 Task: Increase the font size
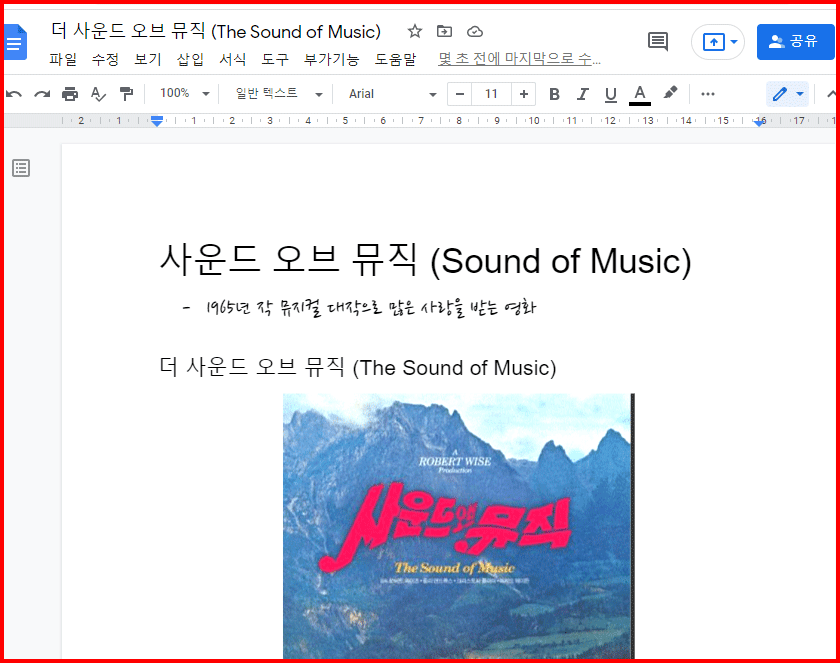[x=523, y=94]
